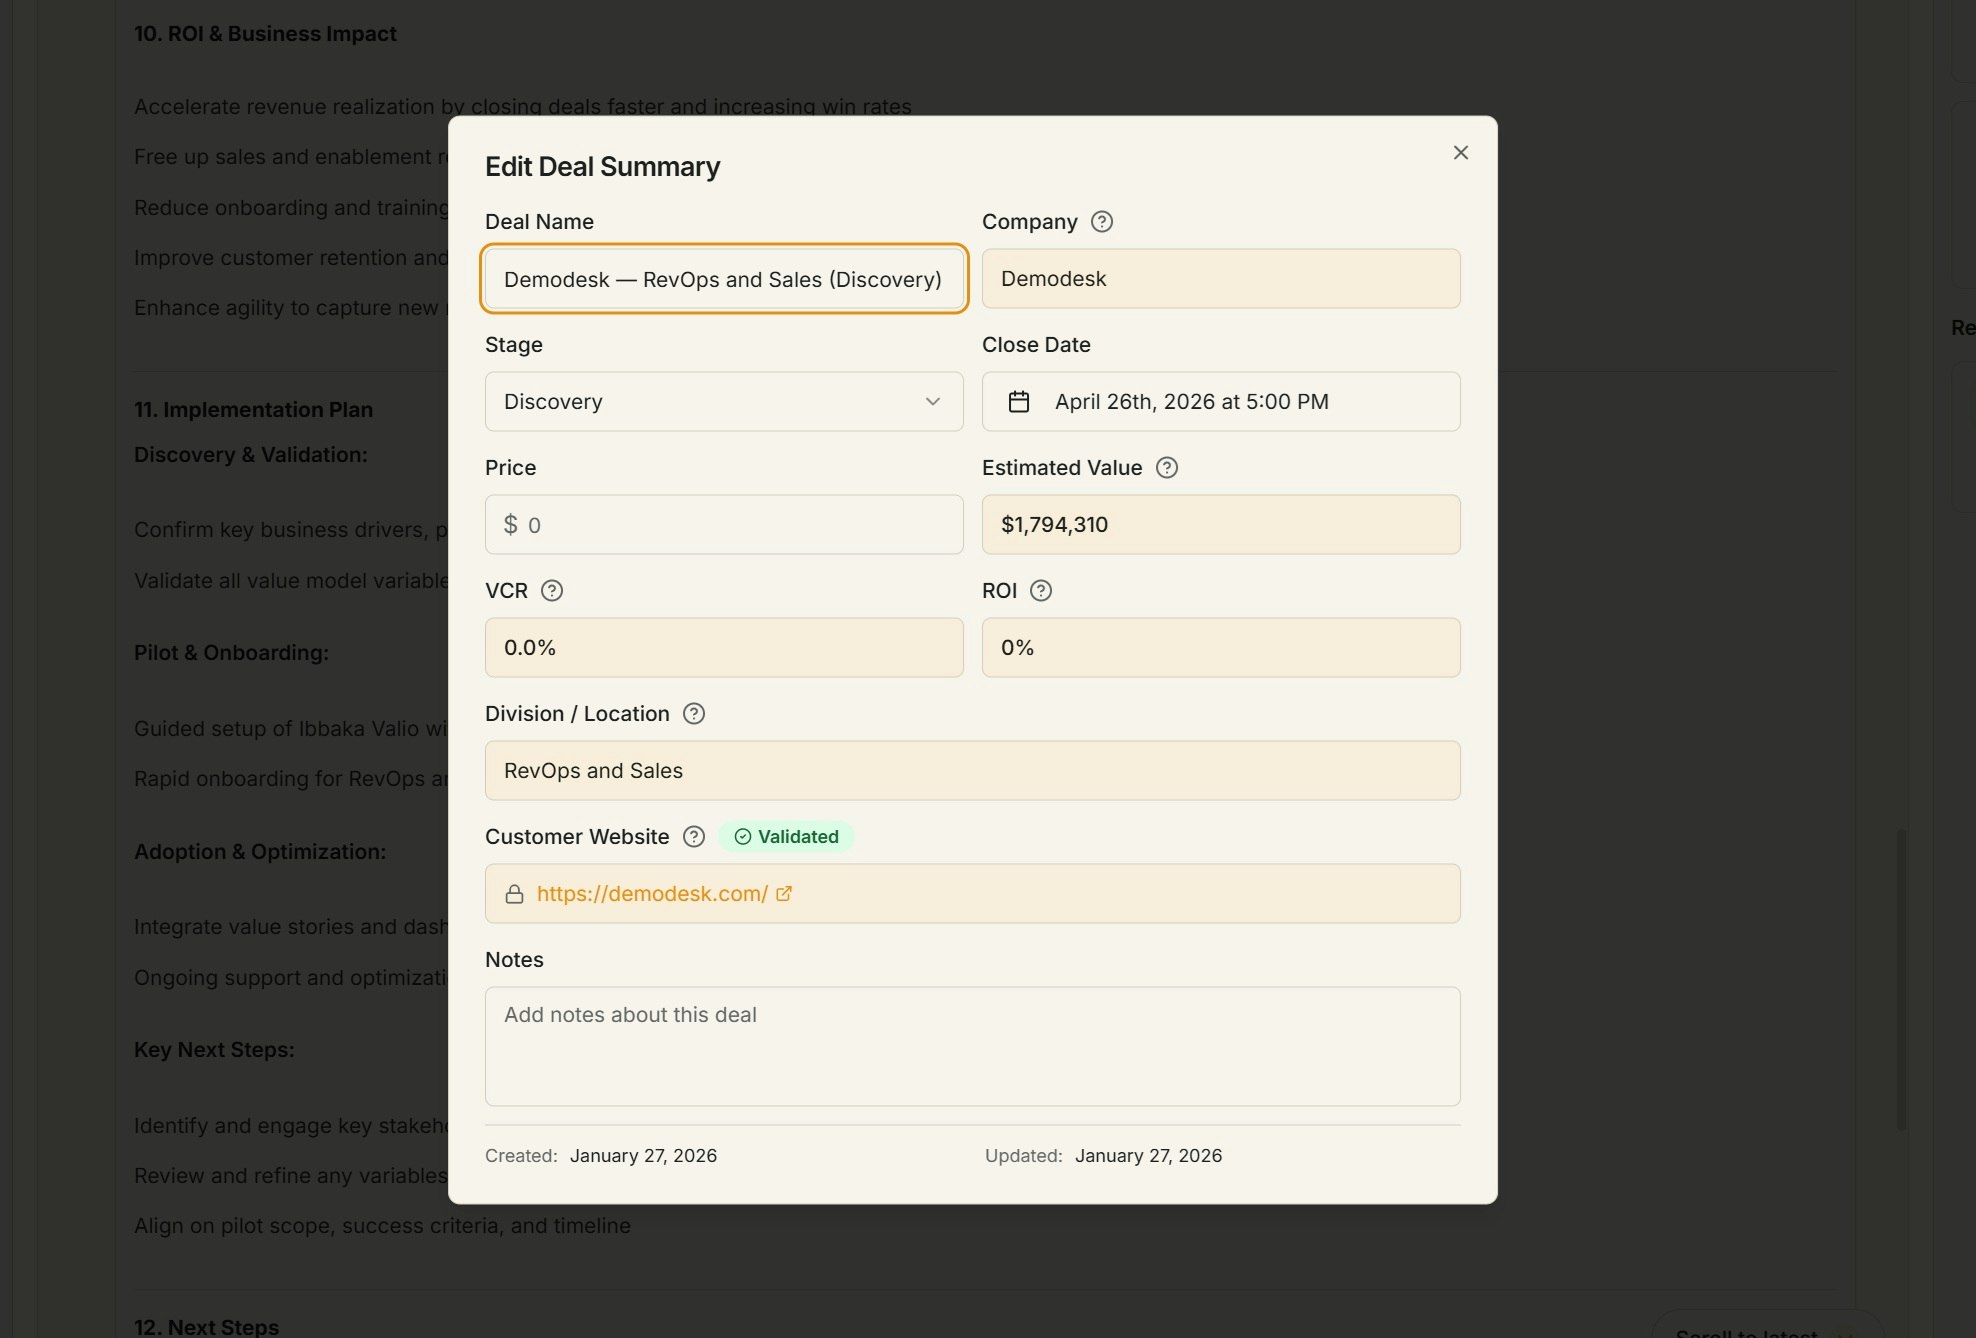Dismiss the dialog with the X button
Viewport: 1976px width, 1338px height.
click(x=1460, y=152)
